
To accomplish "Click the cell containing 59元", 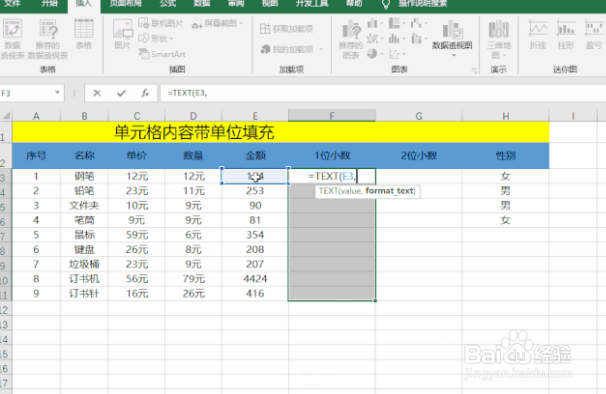I will point(137,235).
